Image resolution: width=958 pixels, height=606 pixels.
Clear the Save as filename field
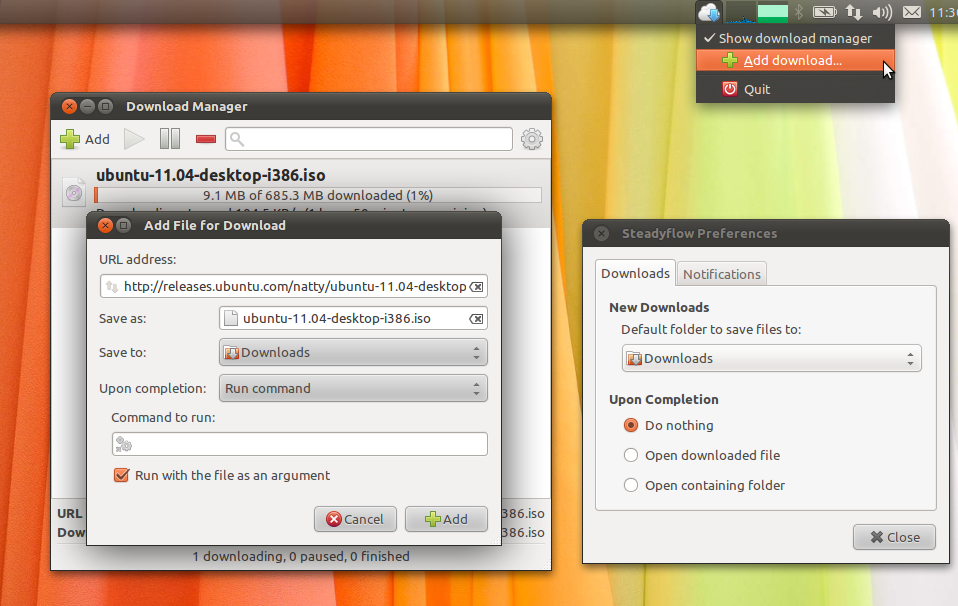click(477, 318)
